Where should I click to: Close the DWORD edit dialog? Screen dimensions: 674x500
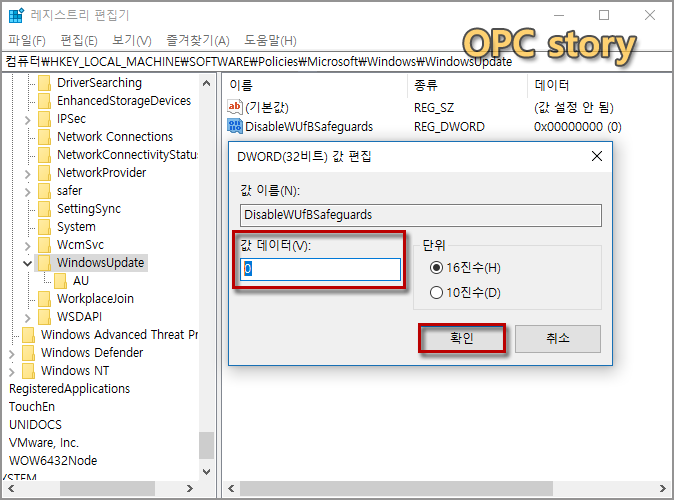pos(597,156)
